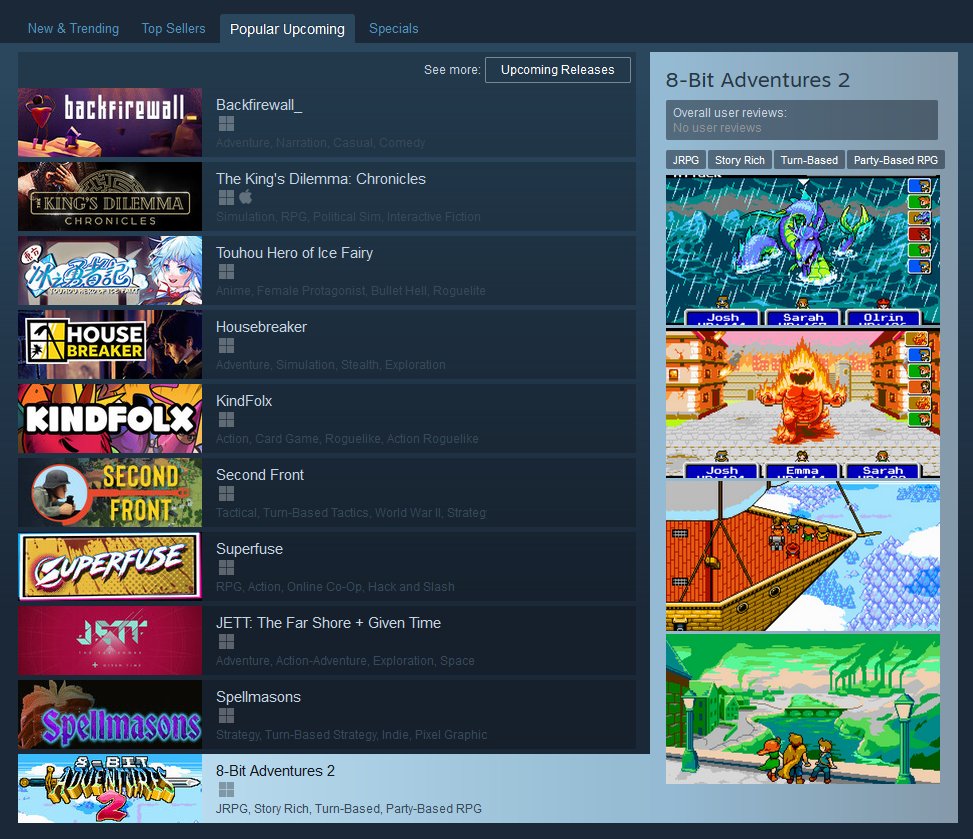
Task: Click Windows icon under Touhou Hero of Ice Fairy
Action: (x=226, y=272)
